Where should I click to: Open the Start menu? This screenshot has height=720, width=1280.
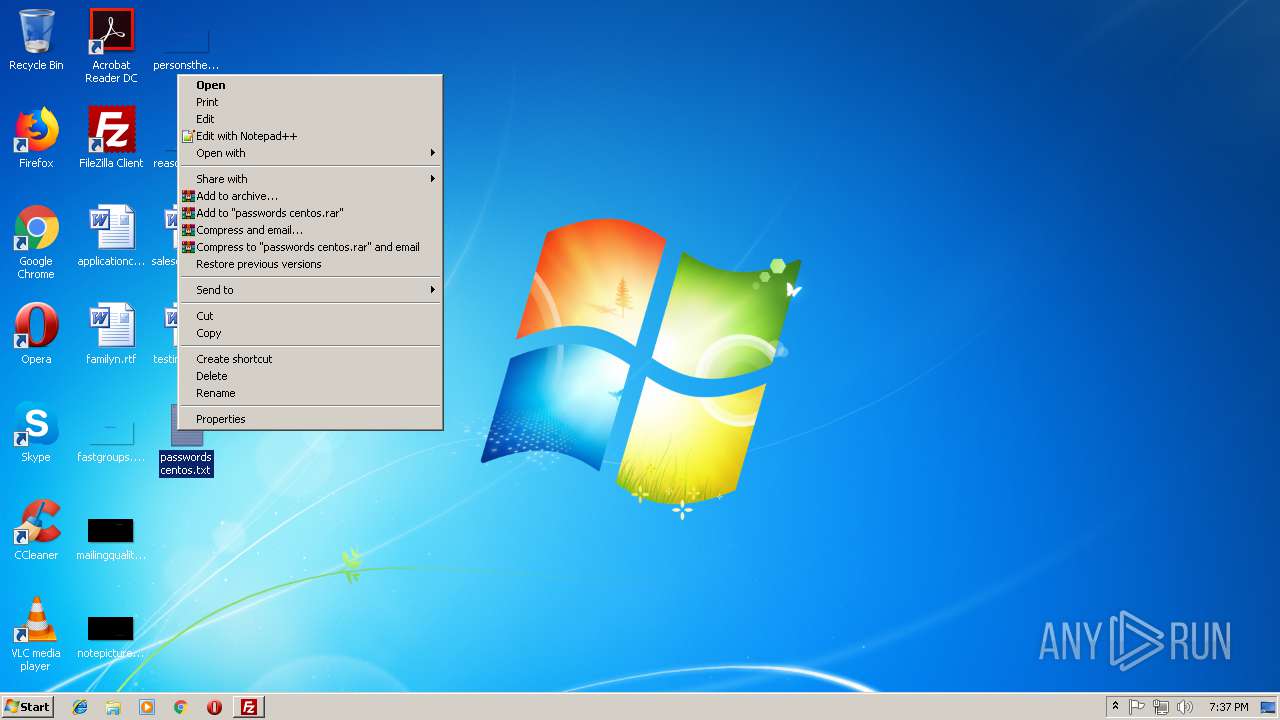pyautogui.click(x=27, y=707)
